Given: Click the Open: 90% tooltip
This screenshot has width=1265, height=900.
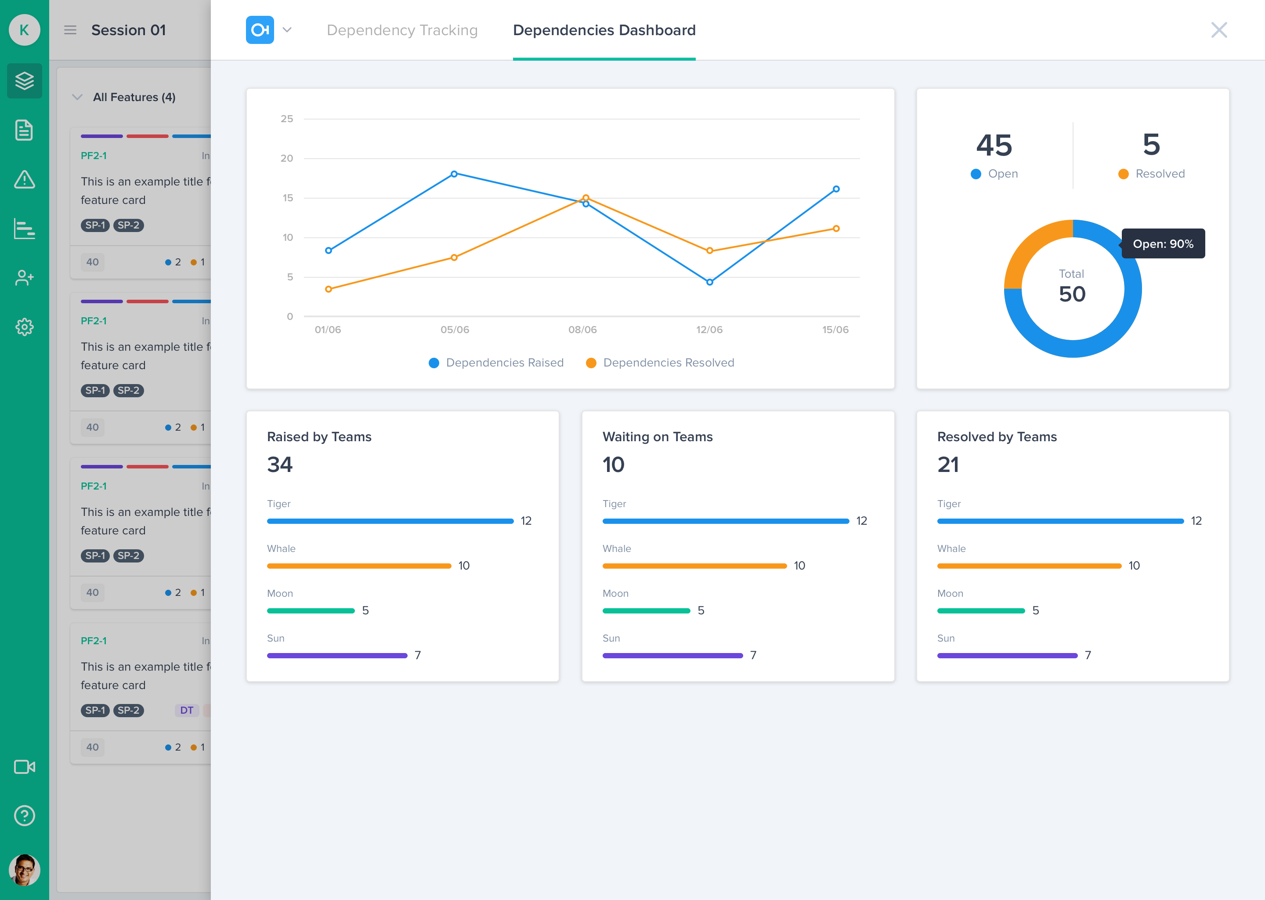Looking at the screenshot, I should point(1163,244).
